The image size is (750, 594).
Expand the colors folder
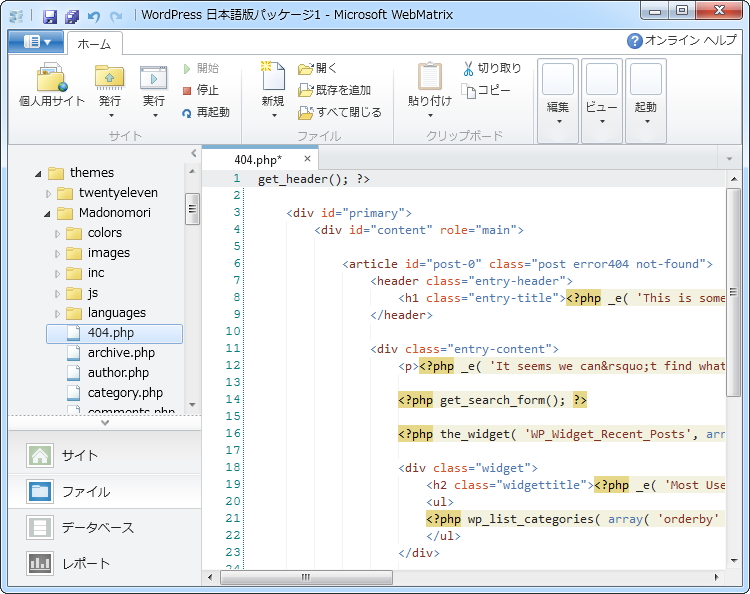[57, 234]
